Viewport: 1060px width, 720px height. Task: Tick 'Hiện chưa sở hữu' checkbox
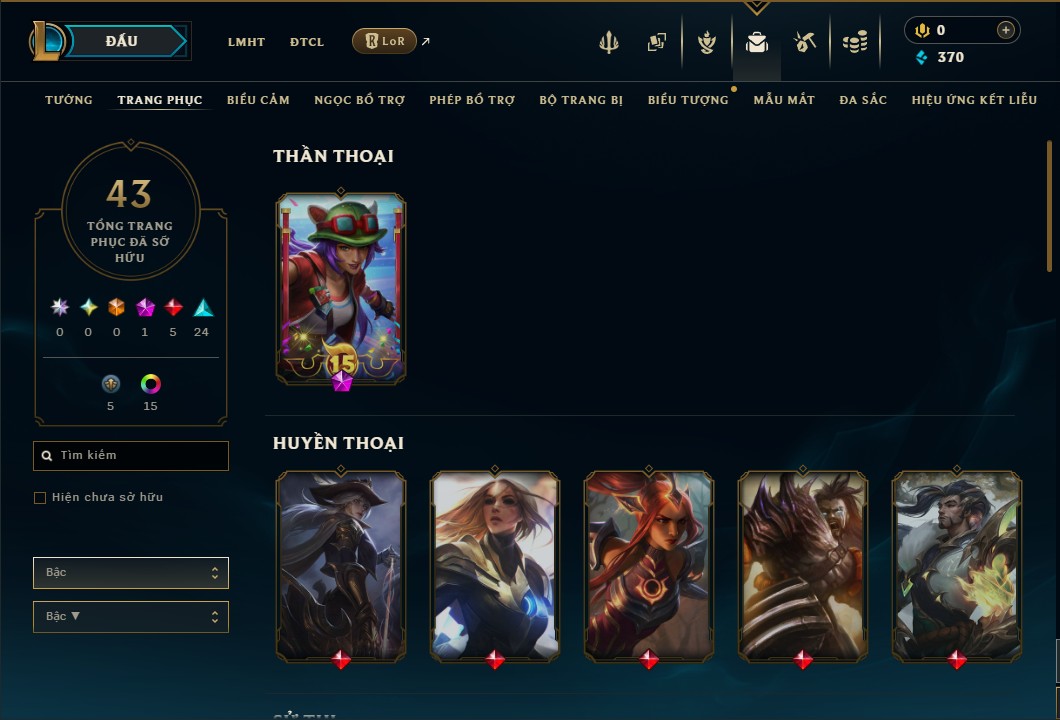(40, 498)
